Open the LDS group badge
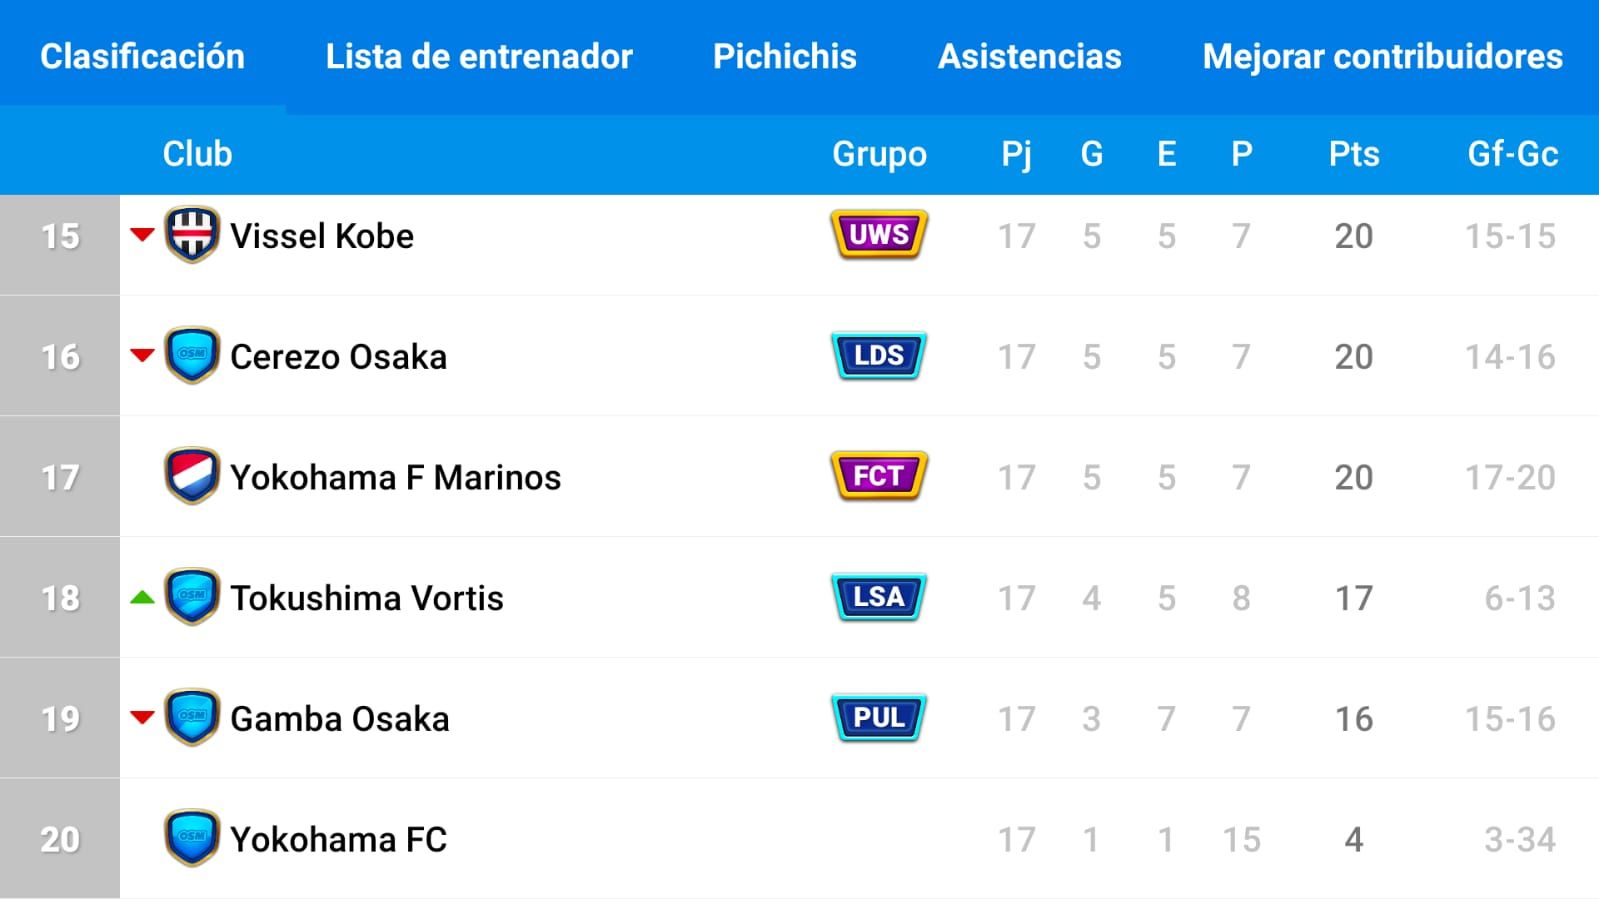Viewport: 1599px width, 899px height. click(x=879, y=356)
